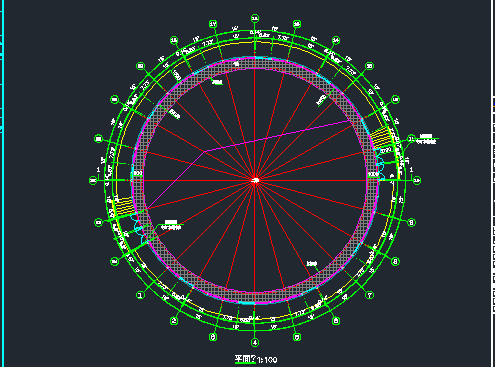Select the white leader label near left stairs
Viewport: 495px width, 367px height.
point(171,225)
